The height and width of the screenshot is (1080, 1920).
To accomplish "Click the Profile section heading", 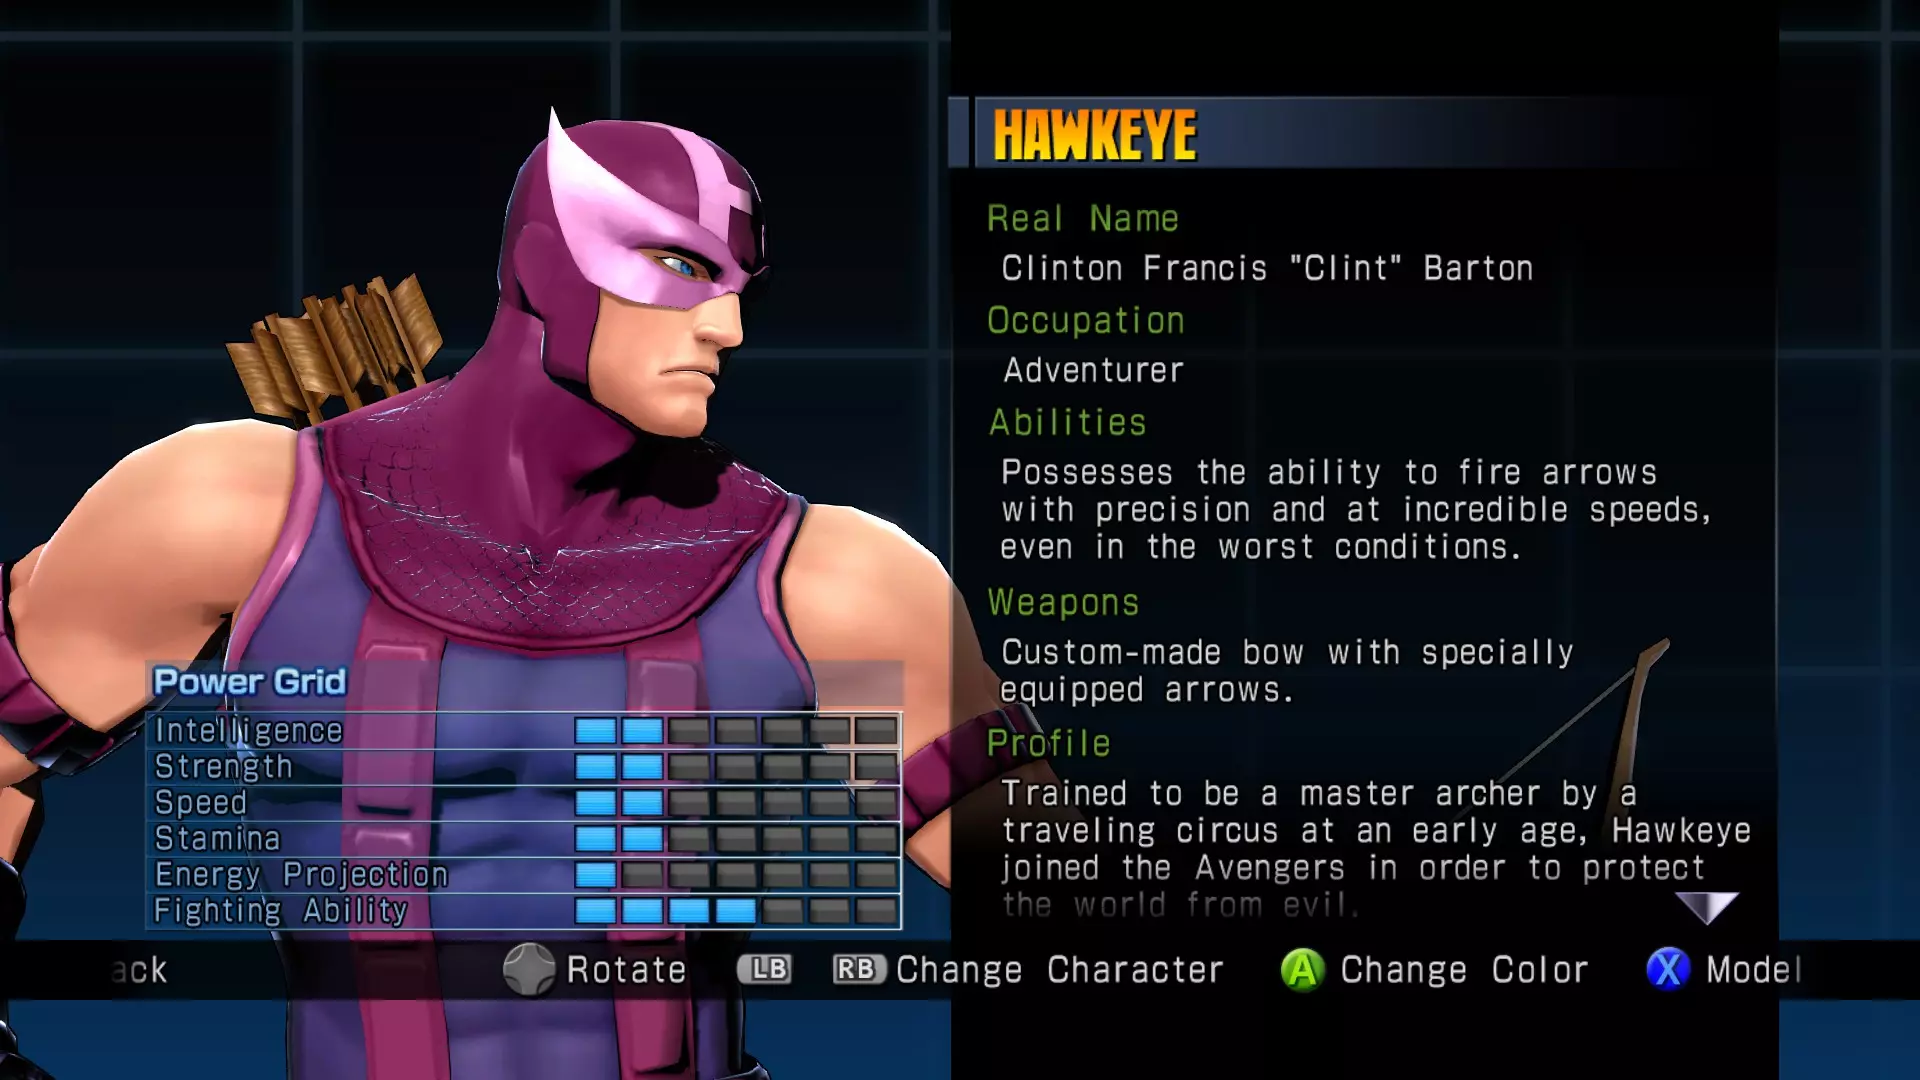I will [1048, 744].
